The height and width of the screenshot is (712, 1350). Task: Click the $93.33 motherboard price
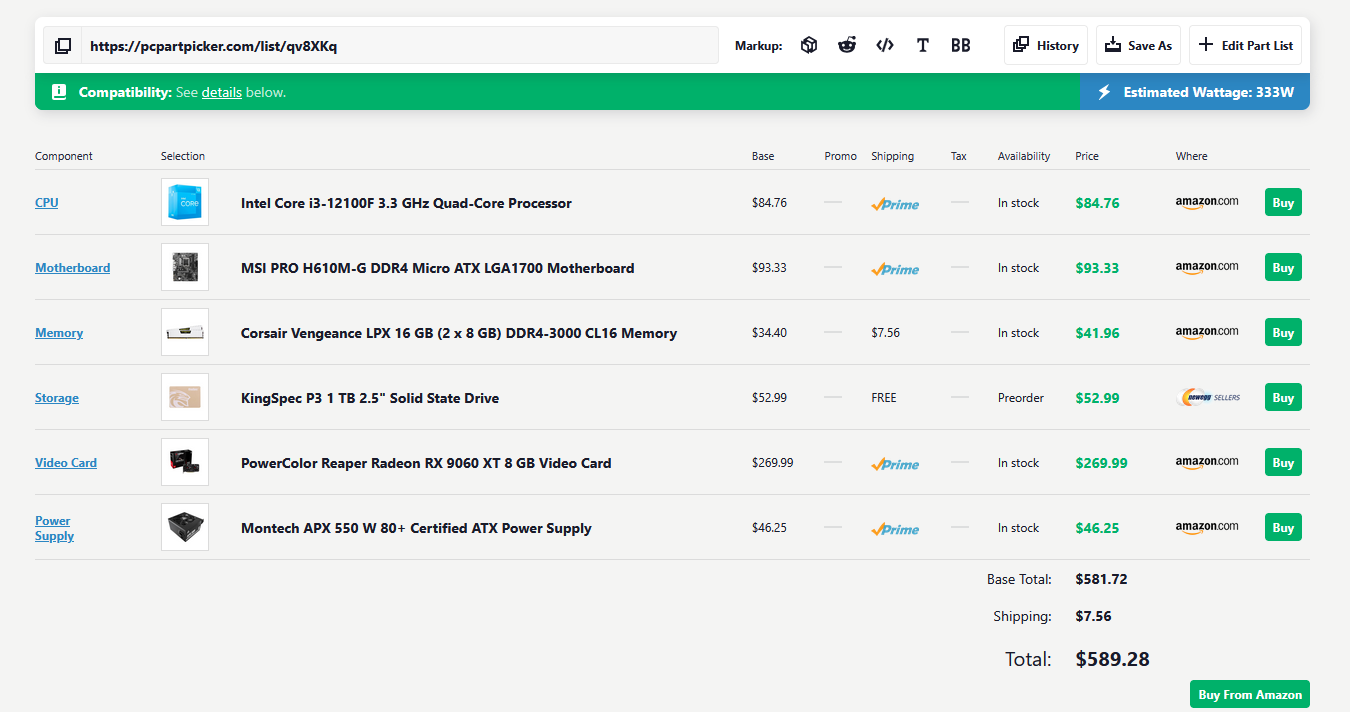tap(1097, 268)
